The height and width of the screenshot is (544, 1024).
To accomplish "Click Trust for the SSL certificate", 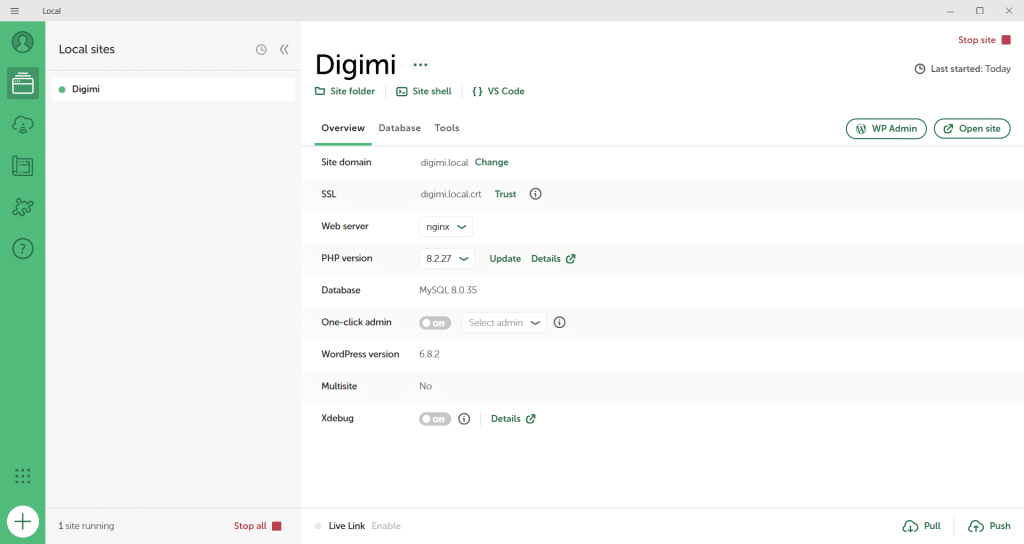I will (505, 195).
